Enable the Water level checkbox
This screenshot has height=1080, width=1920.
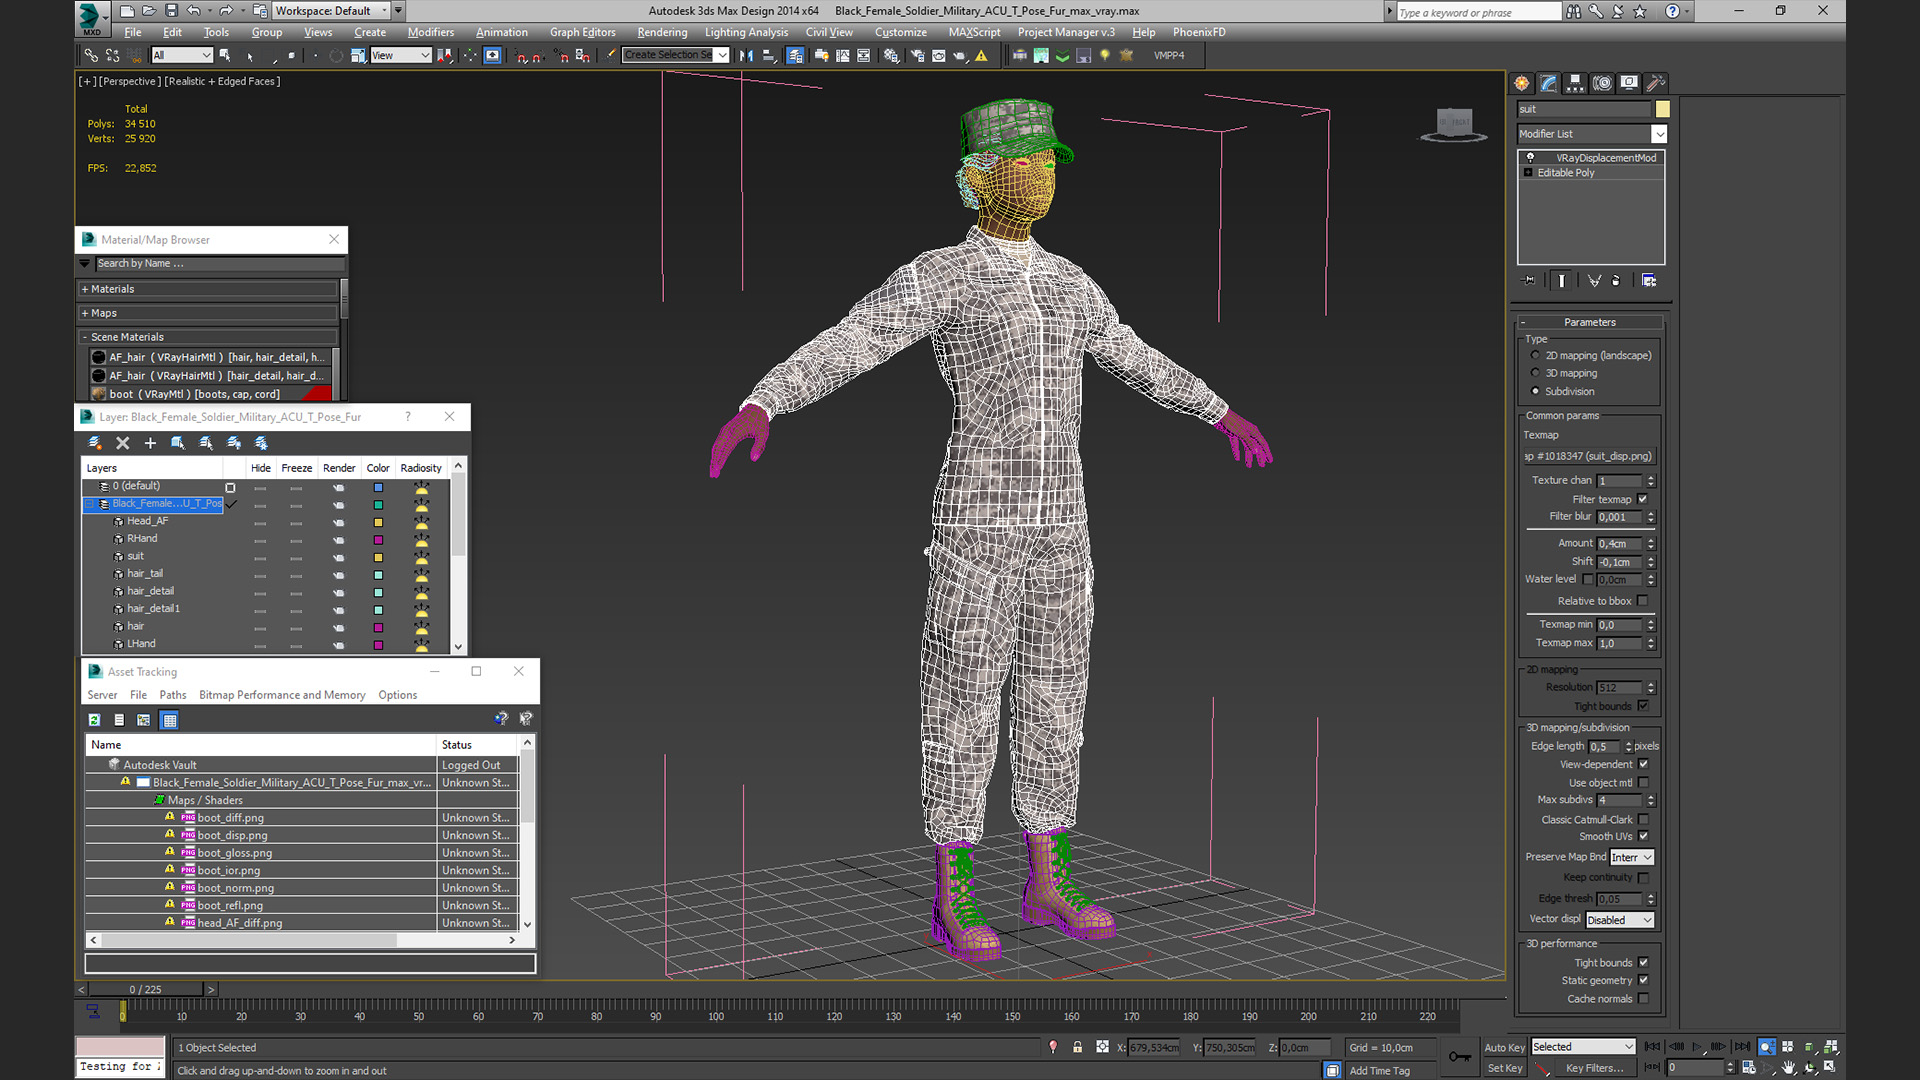pos(1587,579)
